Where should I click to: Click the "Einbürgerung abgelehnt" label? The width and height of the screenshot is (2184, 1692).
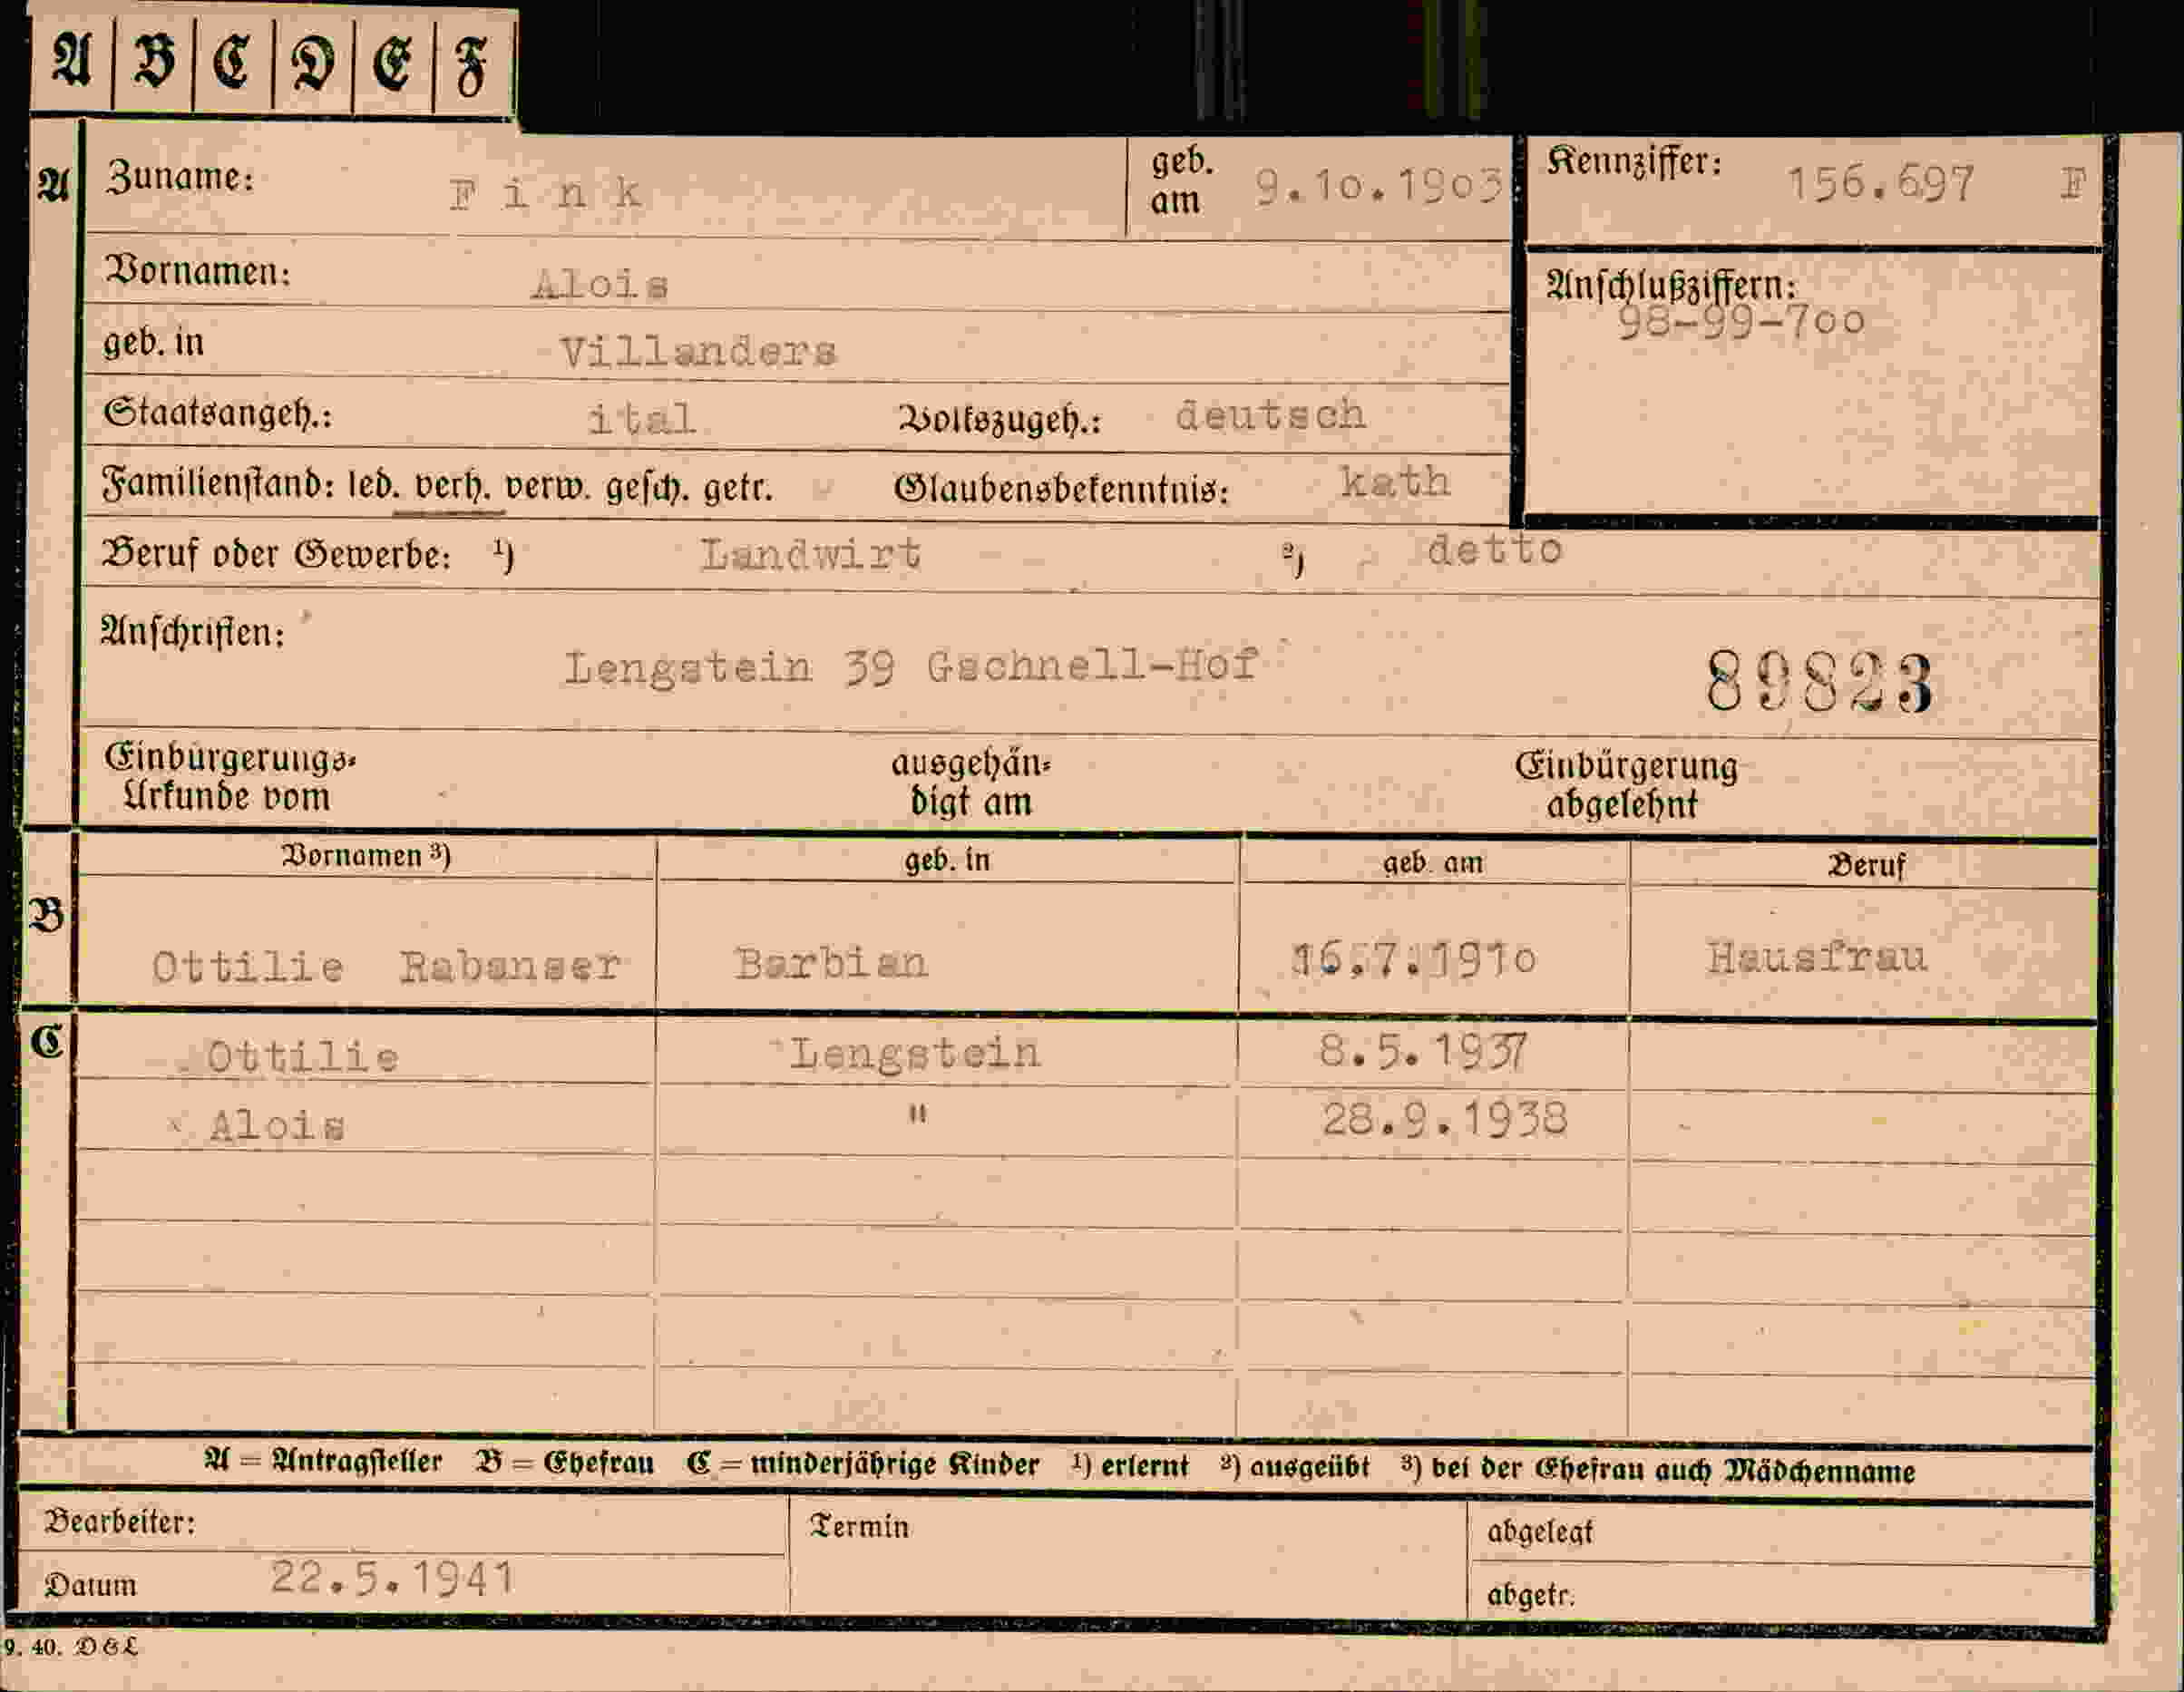pyautogui.click(x=1626, y=785)
